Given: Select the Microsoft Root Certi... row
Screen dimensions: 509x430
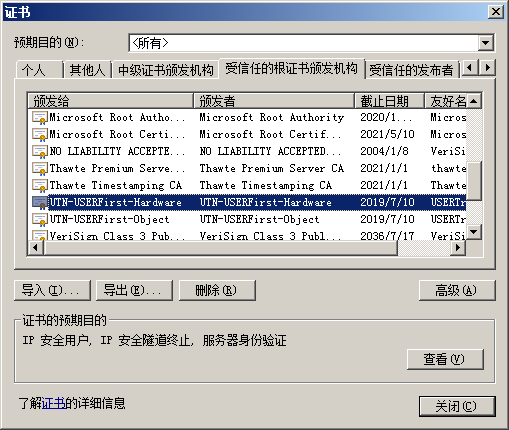Looking at the screenshot, I should [x=247, y=135].
